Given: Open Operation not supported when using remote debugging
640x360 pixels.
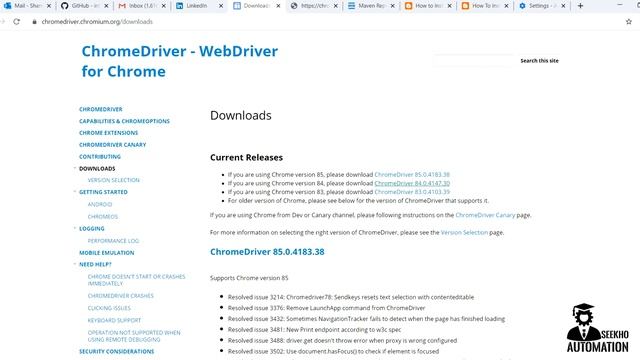Looking at the screenshot, I should click(134, 336).
